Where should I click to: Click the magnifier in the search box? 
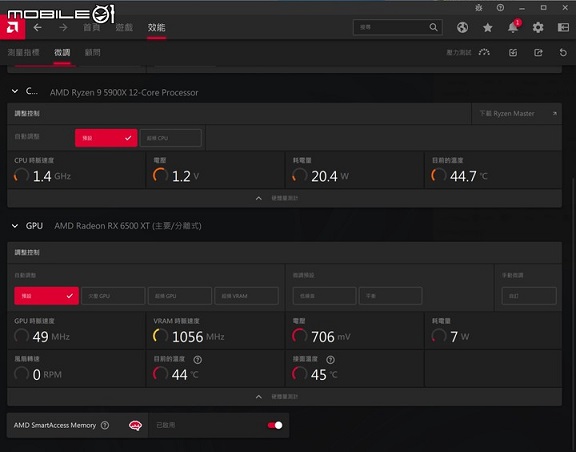point(433,27)
